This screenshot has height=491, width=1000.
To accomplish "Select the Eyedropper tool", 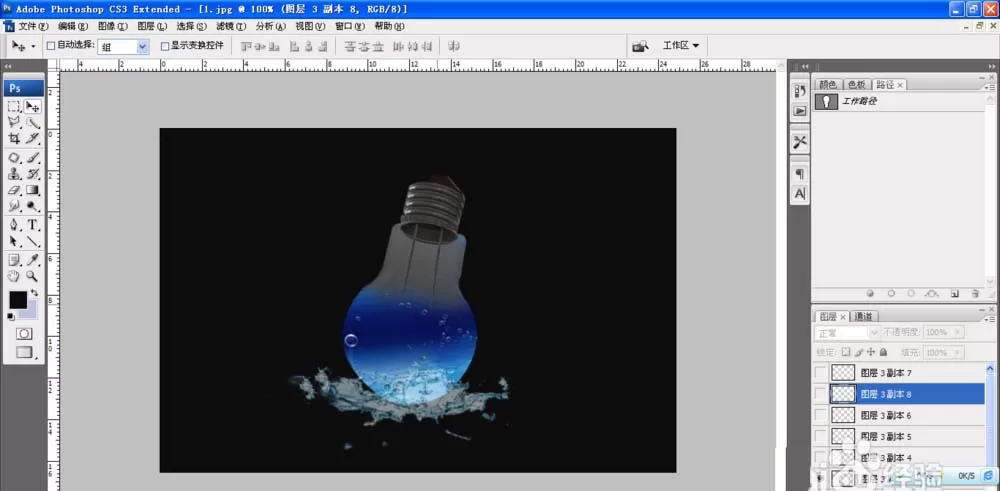I will (33, 260).
